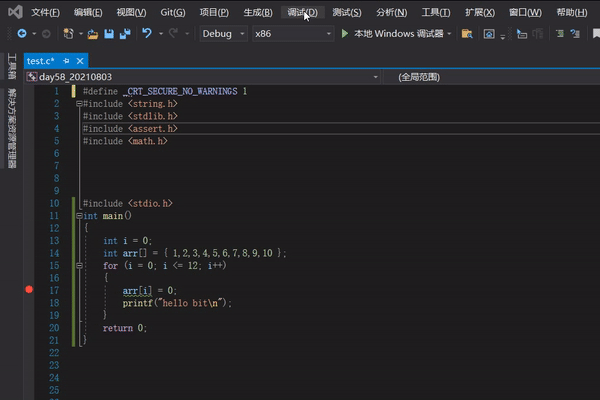Click the redo arrow icon

tap(173, 33)
